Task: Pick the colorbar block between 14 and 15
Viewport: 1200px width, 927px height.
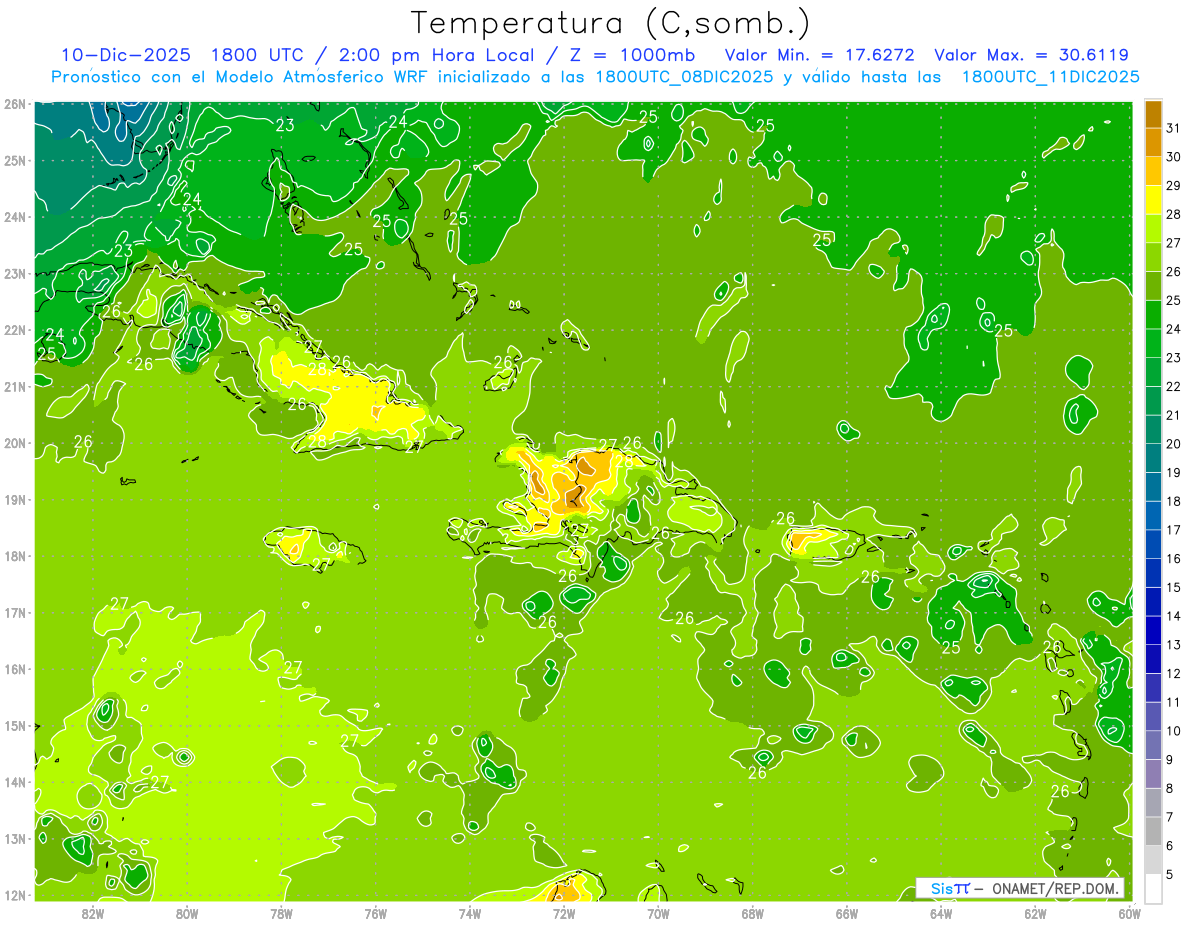Action: coord(1153,602)
